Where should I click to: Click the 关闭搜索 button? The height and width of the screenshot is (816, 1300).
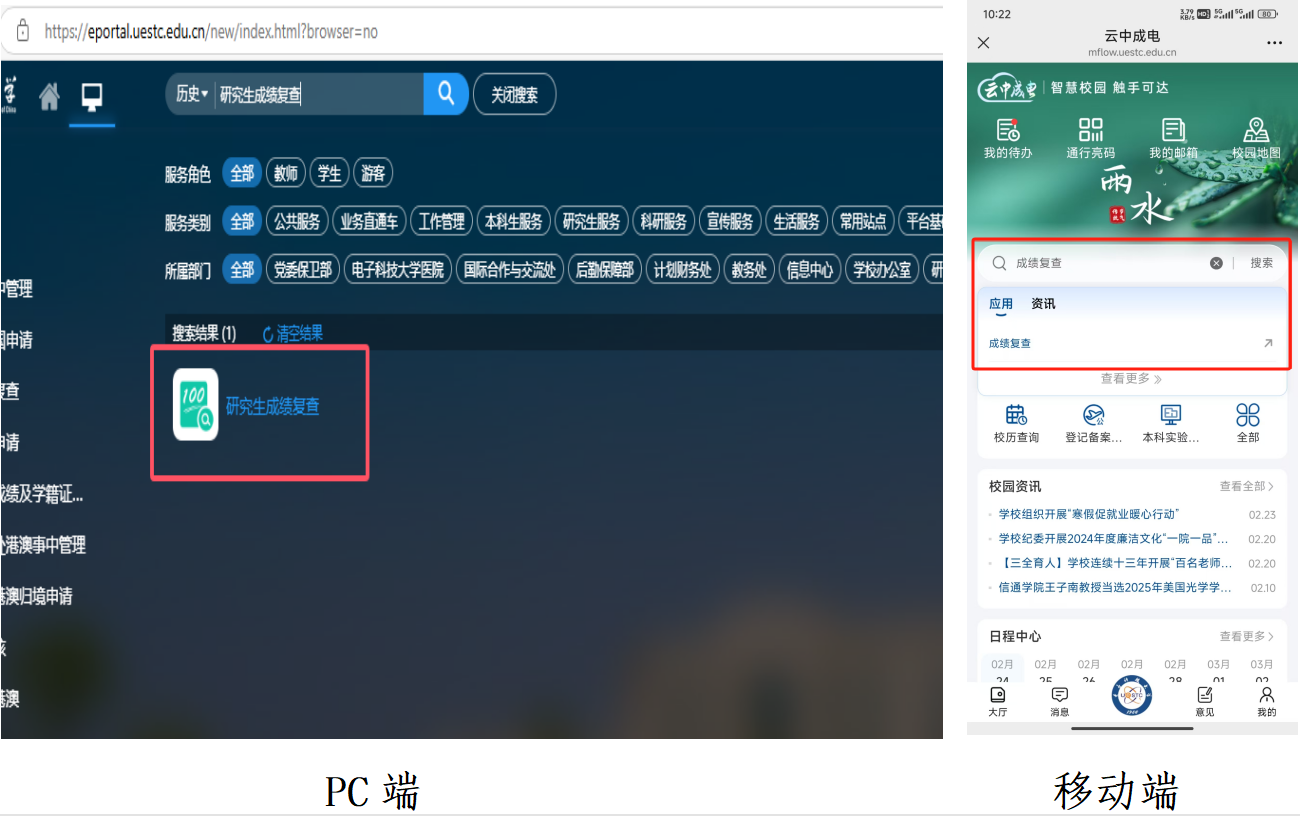514,94
